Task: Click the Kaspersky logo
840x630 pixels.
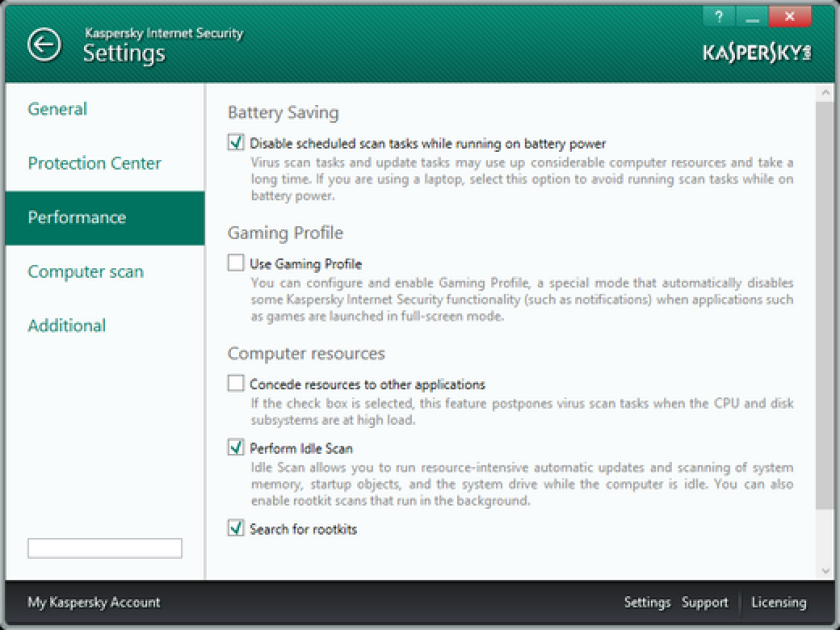Action: coord(756,53)
